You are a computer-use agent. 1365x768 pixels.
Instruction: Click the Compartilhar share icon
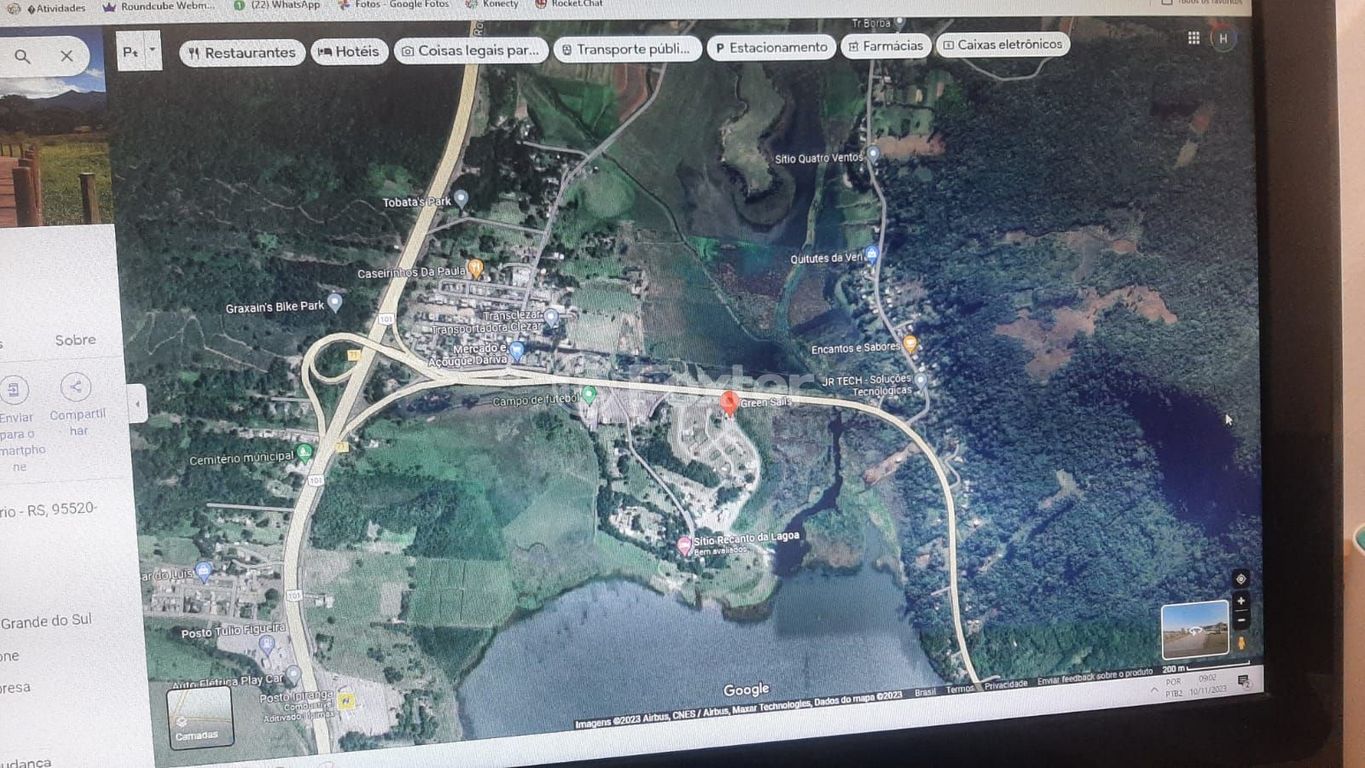point(75,388)
